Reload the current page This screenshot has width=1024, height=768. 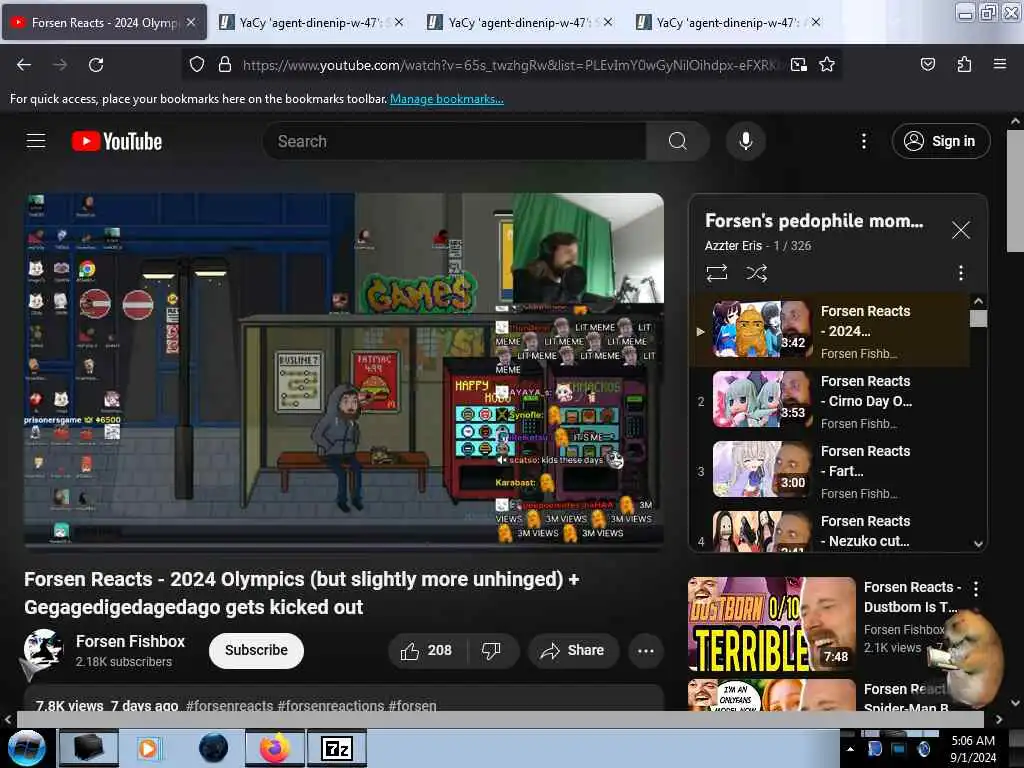pos(96,65)
